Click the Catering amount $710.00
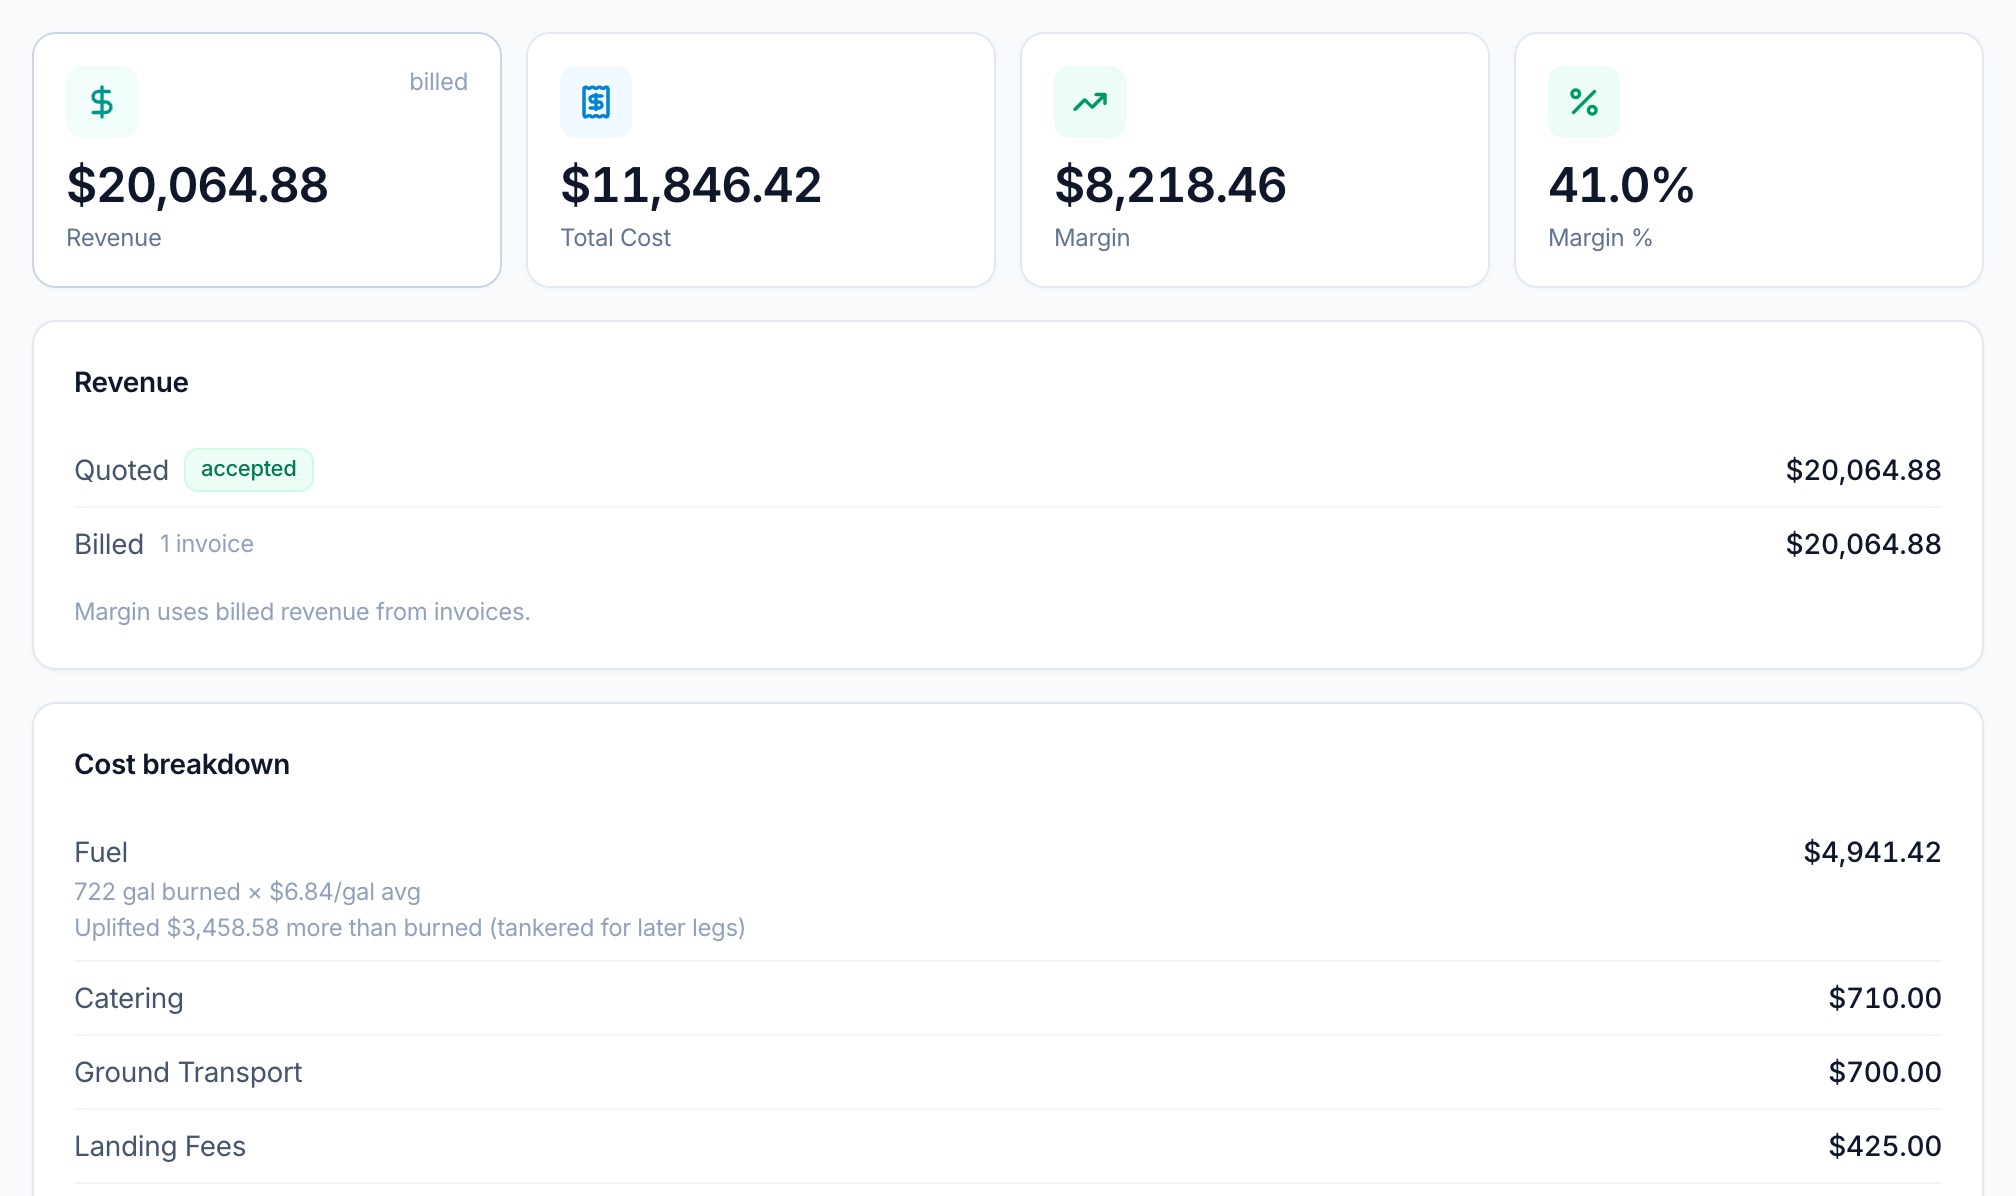Screen dimensions: 2016x1196 tap(1885, 998)
